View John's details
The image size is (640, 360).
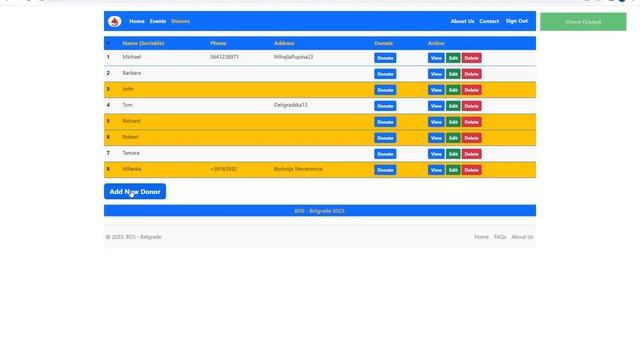pos(436,90)
